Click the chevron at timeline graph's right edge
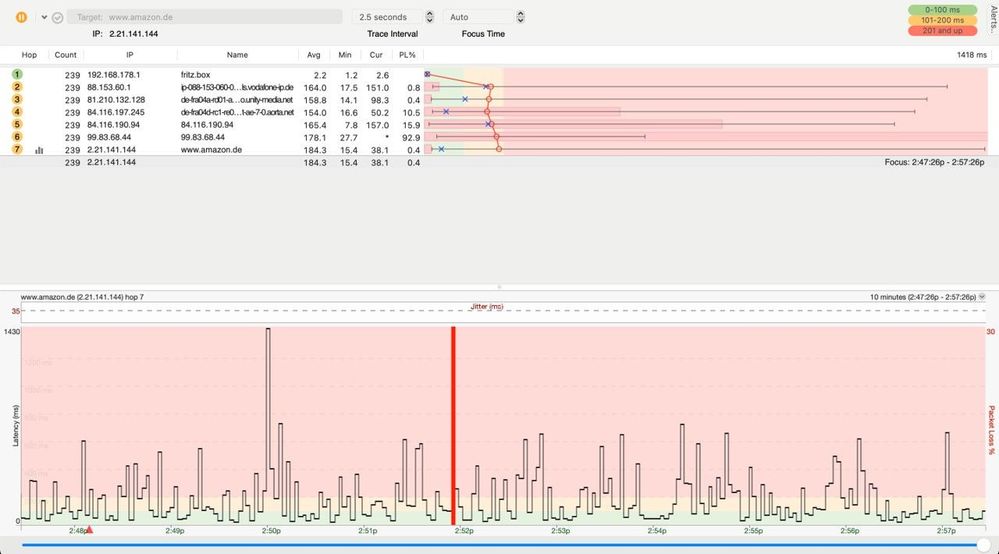The image size is (999, 554). [x=982, y=297]
